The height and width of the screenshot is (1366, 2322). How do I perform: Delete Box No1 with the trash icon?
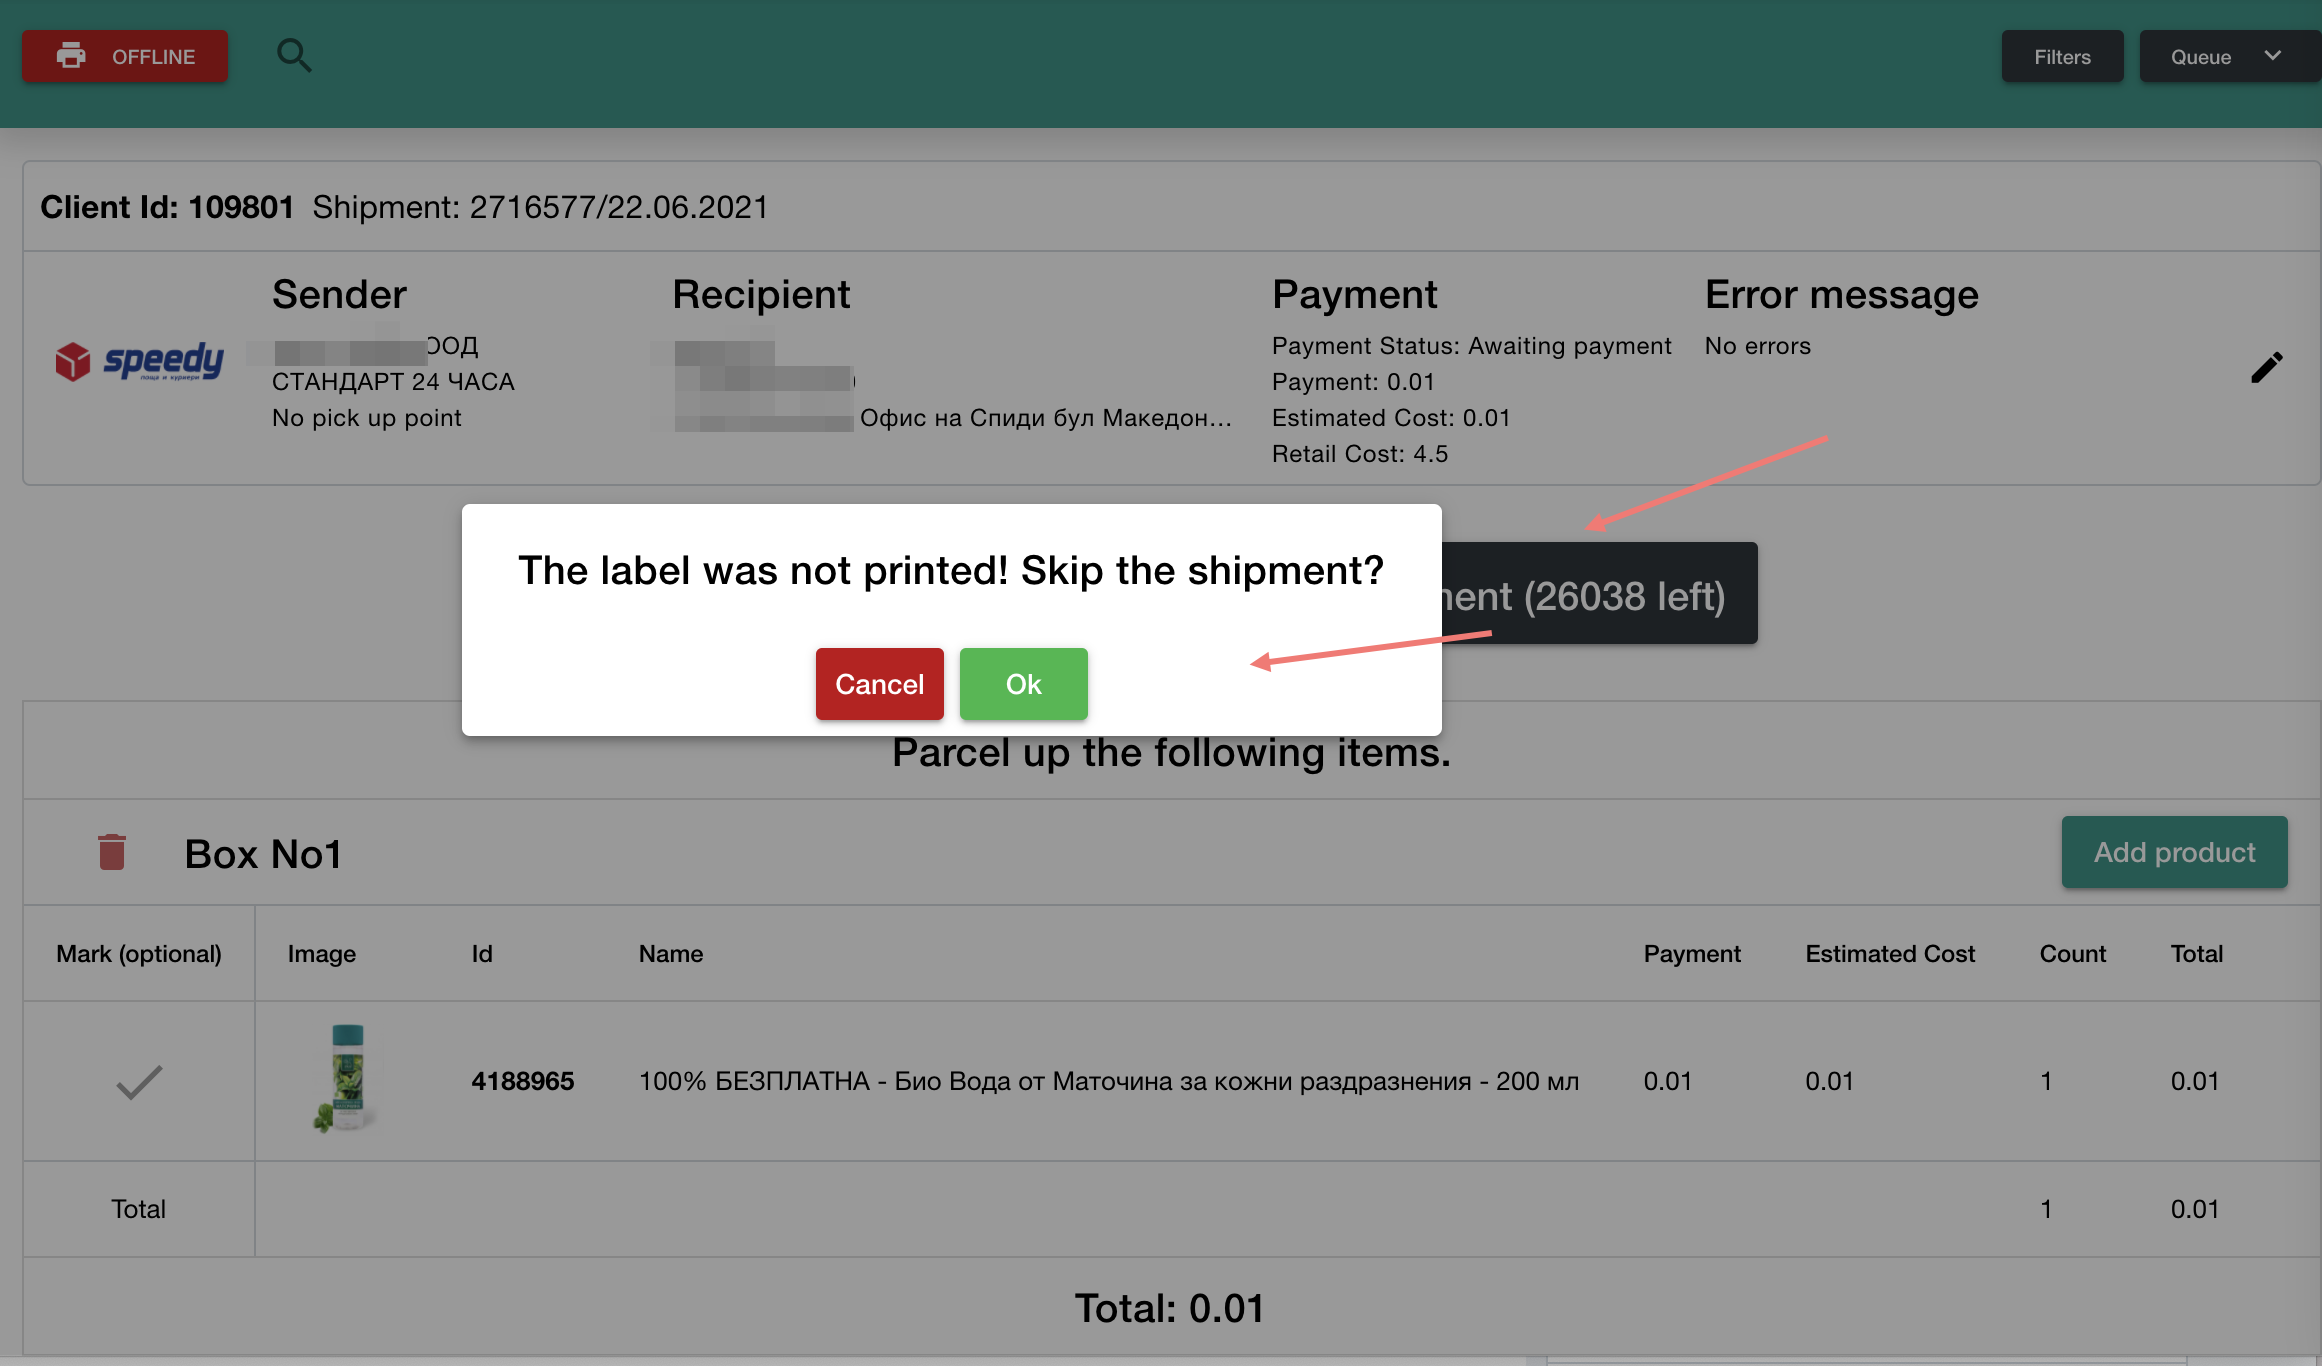pos(112,853)
